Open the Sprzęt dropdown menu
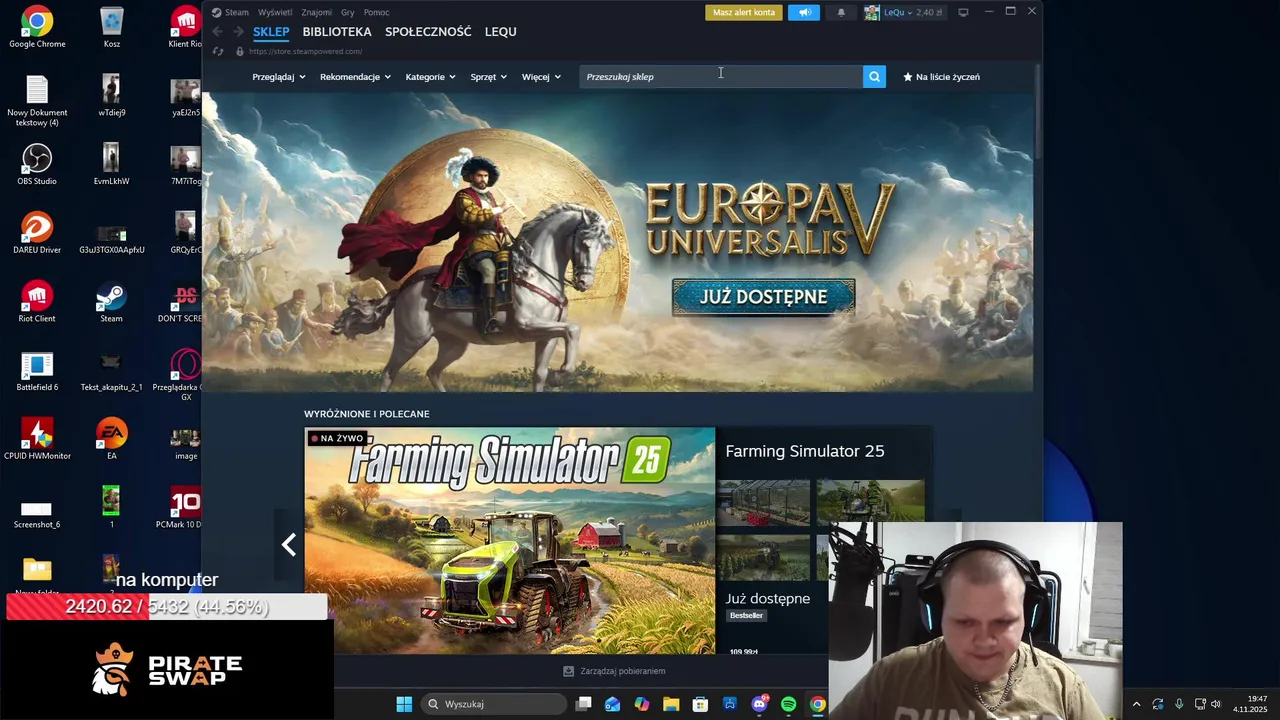 coord(488,76)
